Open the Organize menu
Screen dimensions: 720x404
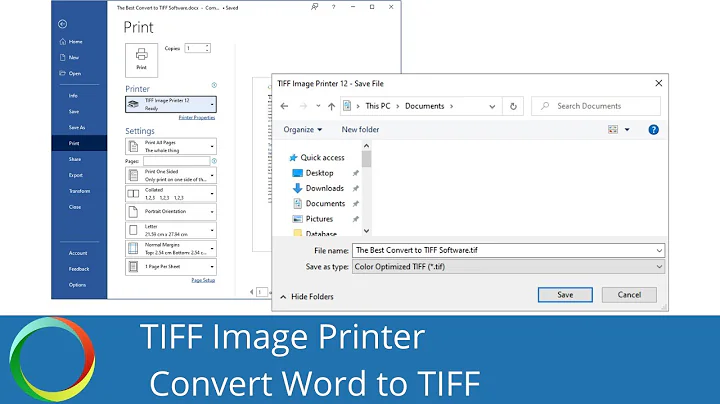[x=303, y=129]
